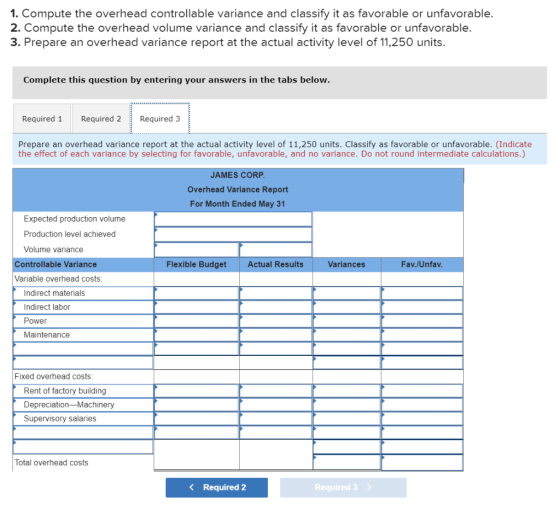The width and height of the screenshot is (560, 509).
Task: Open Rent of factory building Fav./Unfav. dropdown
Action: pos(422,391)
